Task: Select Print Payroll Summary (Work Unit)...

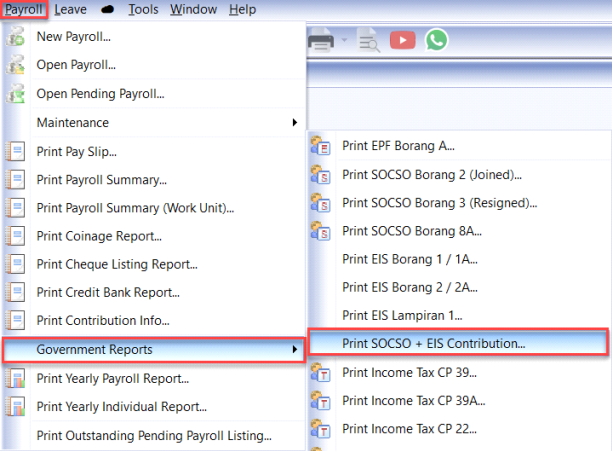Action: point(135,208)
